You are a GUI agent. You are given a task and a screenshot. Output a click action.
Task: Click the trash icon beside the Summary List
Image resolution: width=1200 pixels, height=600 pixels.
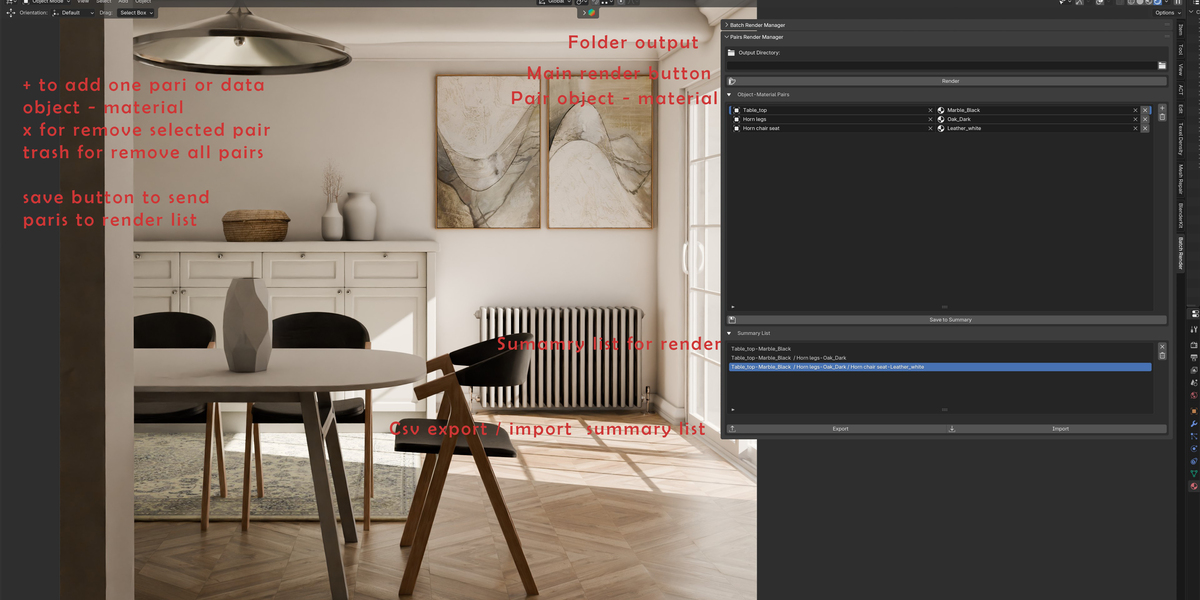click(1162, 355)
